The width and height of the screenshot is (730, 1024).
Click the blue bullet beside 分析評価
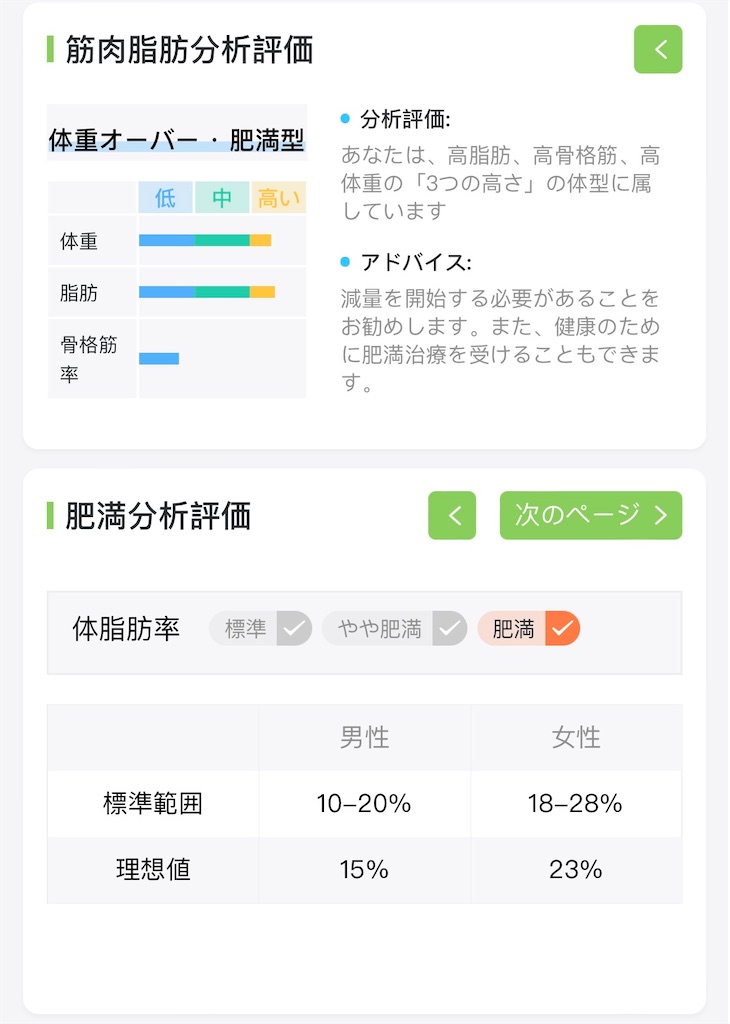click(345, 119)
